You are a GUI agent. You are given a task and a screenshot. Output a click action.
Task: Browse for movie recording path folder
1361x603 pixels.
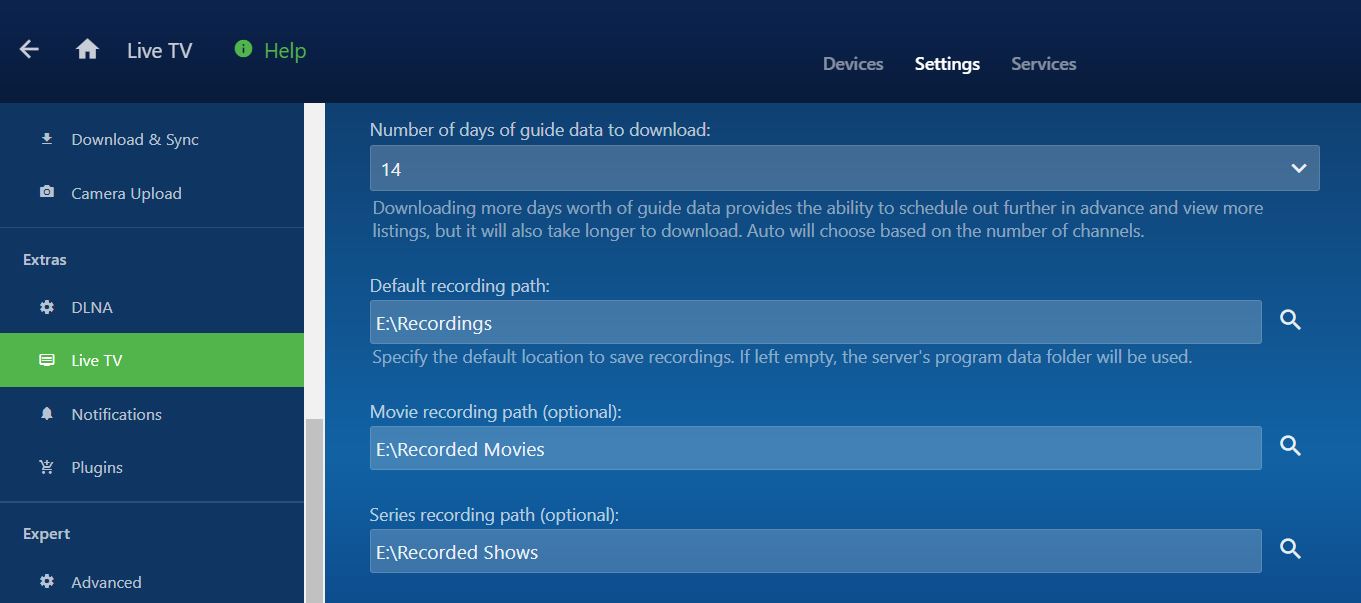point(1291,446)
